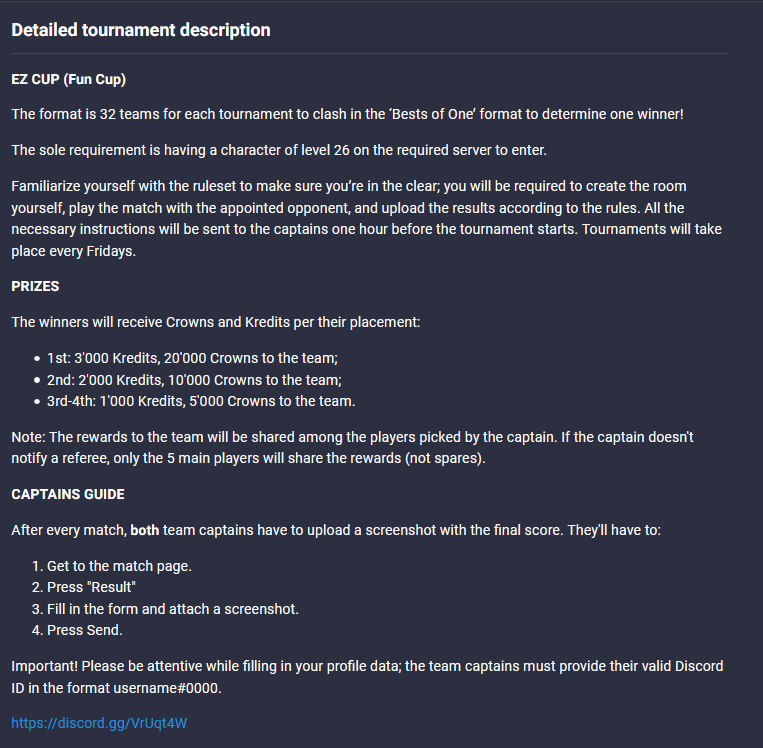
Task: Click the paragraph about the 32 teams format
Action: tap(347, 115)
